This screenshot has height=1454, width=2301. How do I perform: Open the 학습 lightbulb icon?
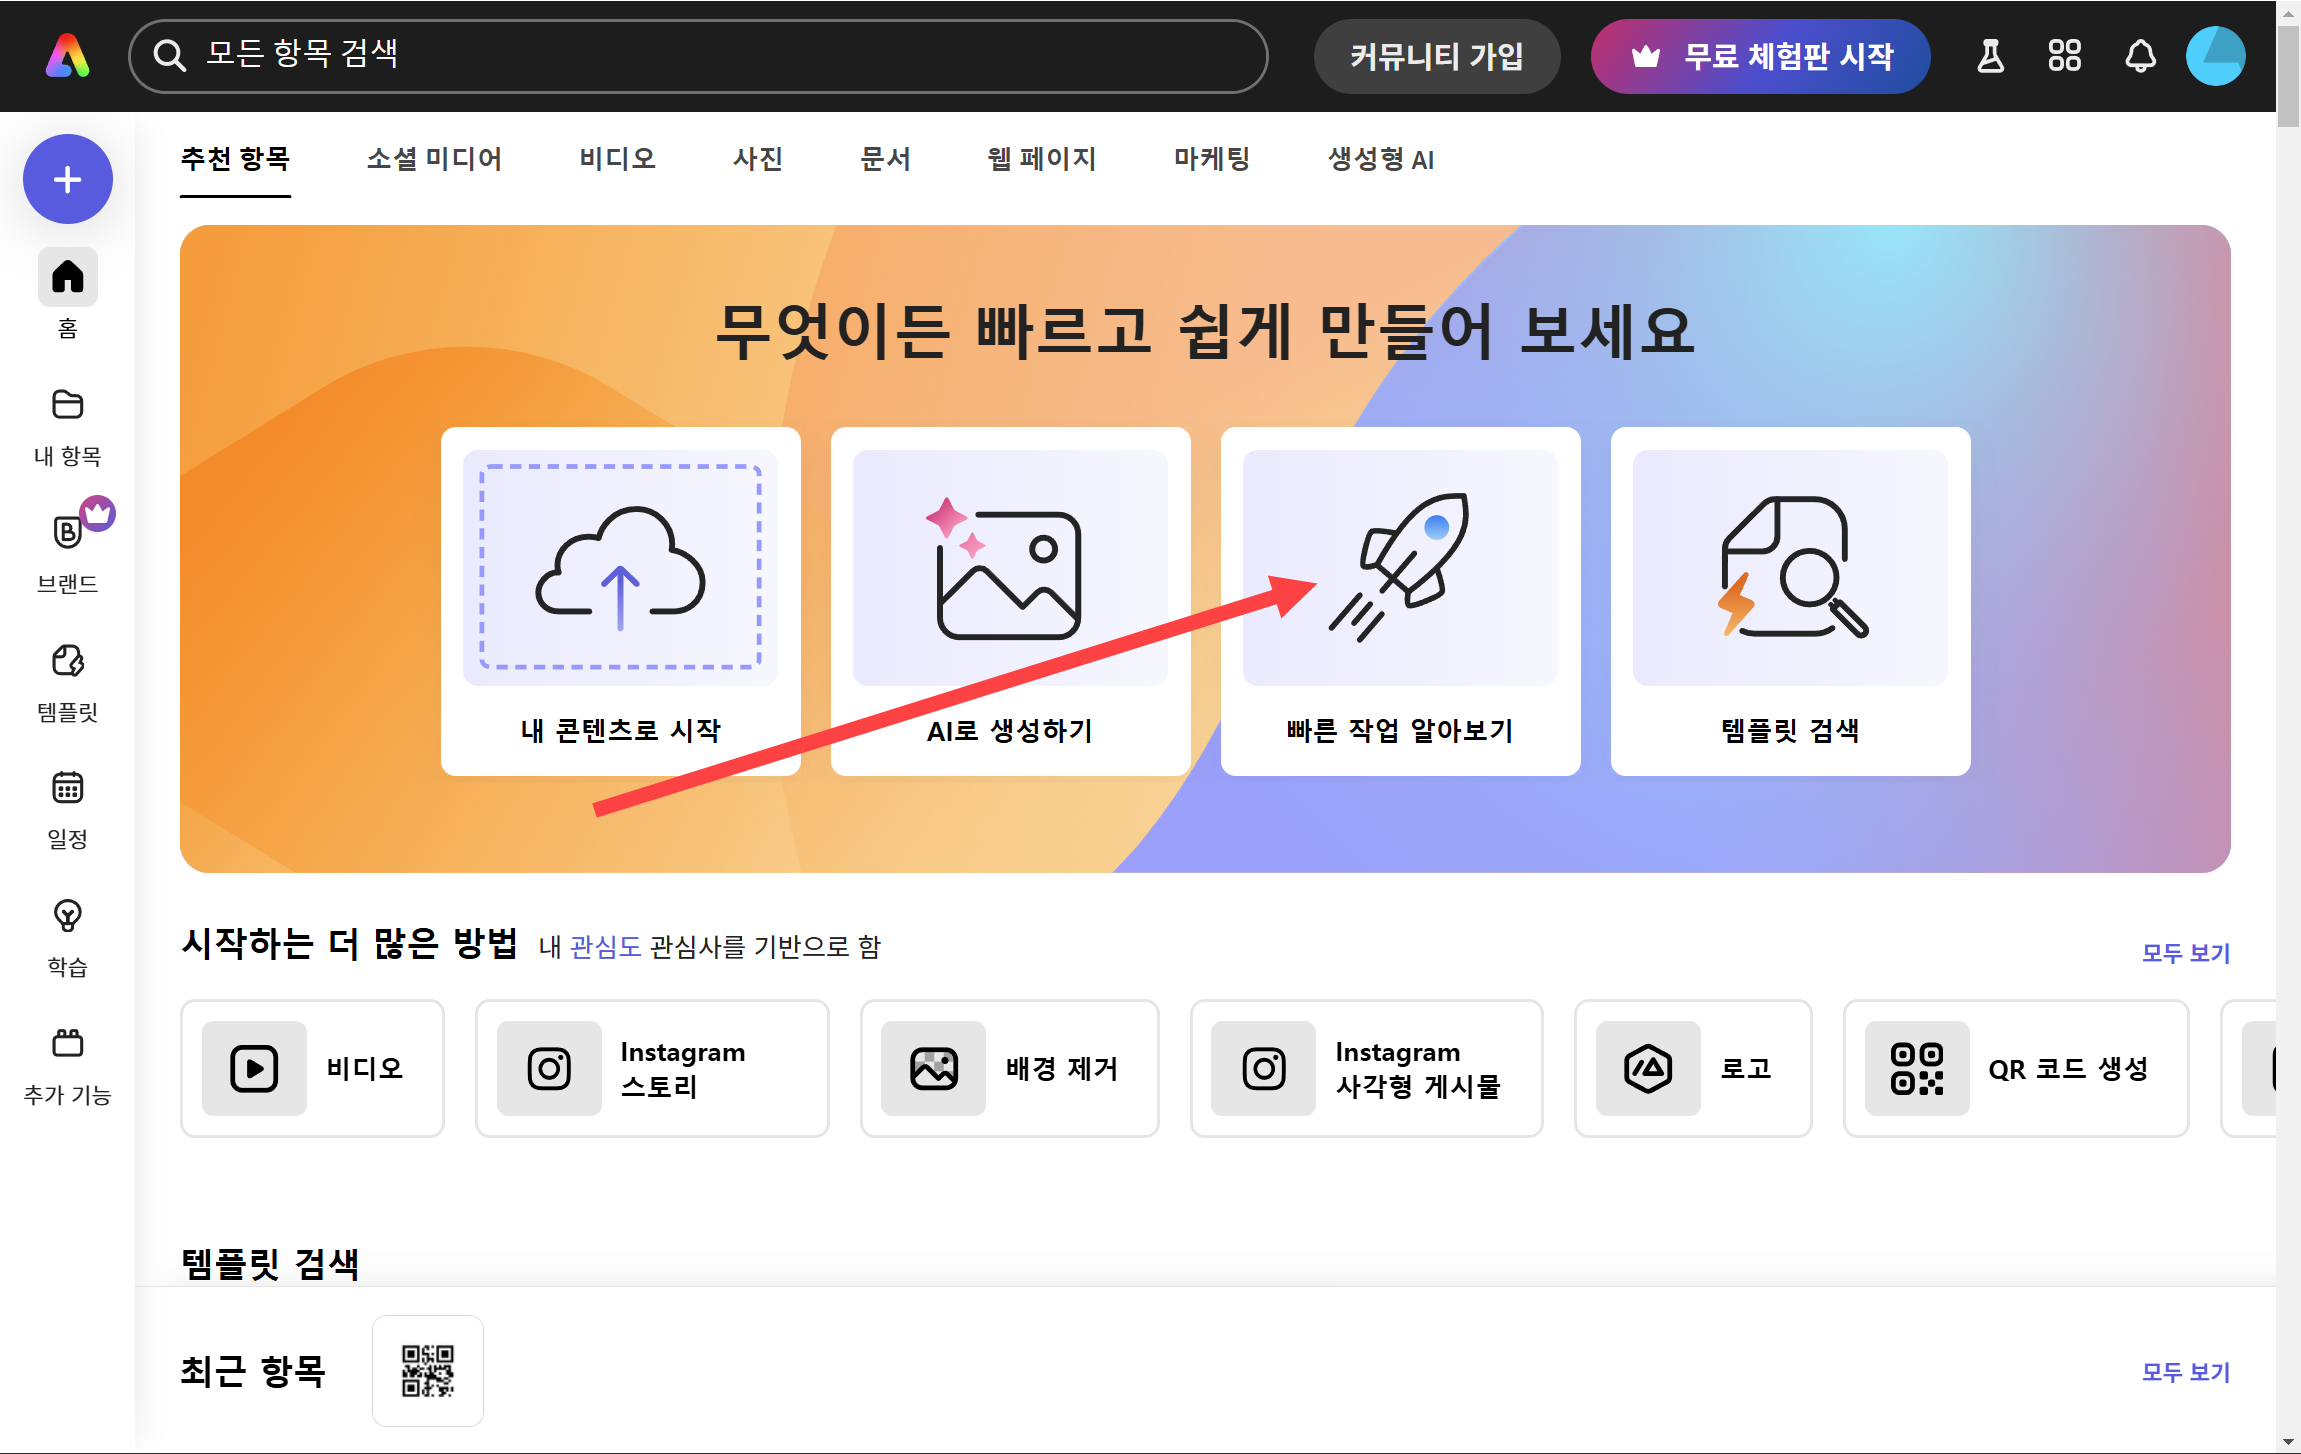pyautogui.click(x=68, y=915)
